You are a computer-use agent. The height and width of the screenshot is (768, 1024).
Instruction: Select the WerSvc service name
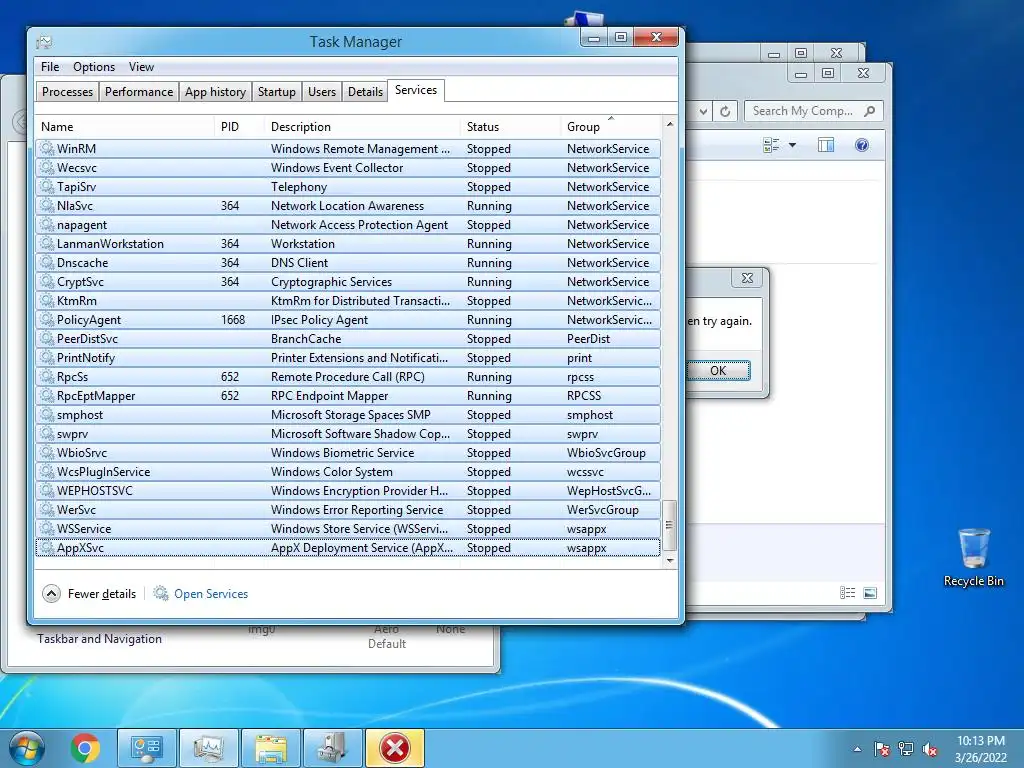click(76, 509)
